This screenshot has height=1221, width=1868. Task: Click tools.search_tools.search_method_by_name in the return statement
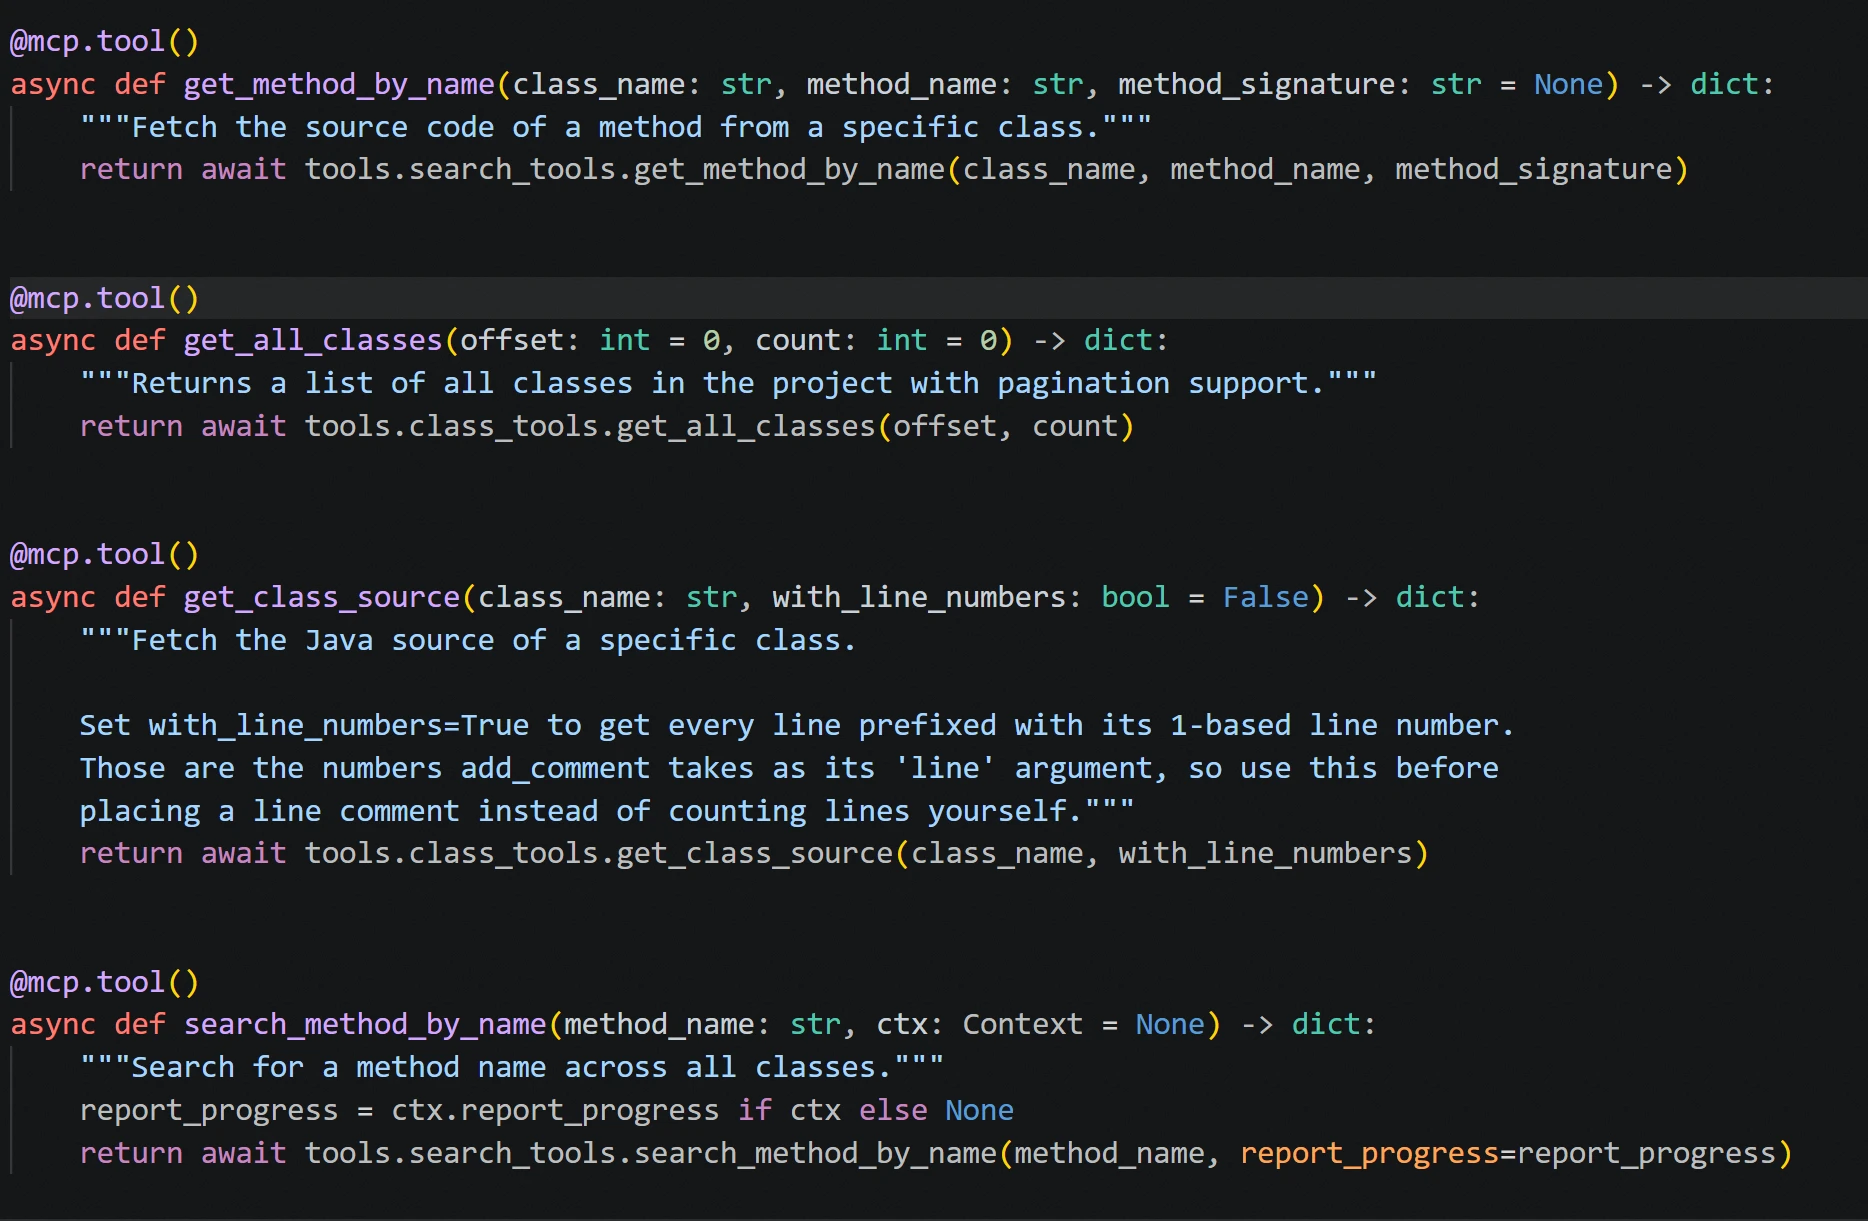click(651, 1154)
